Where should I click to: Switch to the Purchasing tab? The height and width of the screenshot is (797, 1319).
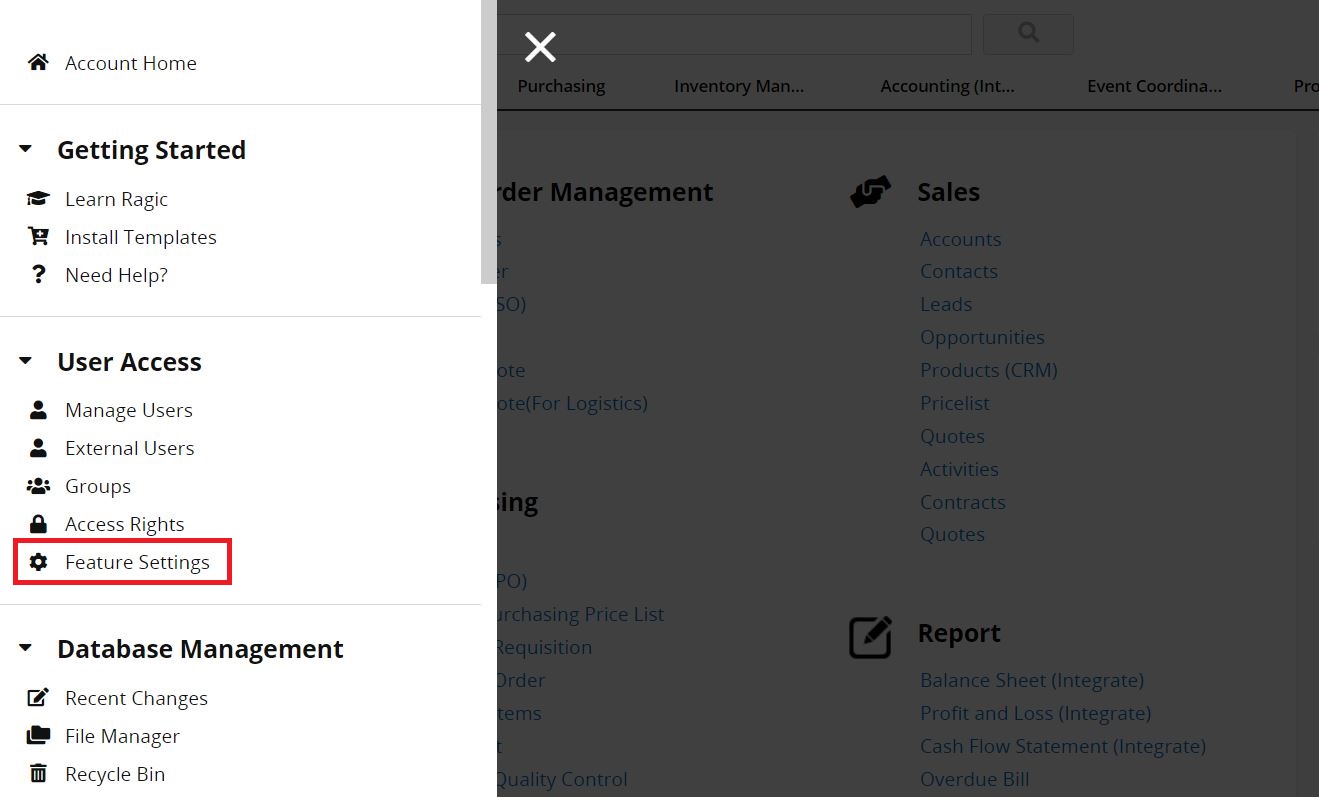point(561,86)
